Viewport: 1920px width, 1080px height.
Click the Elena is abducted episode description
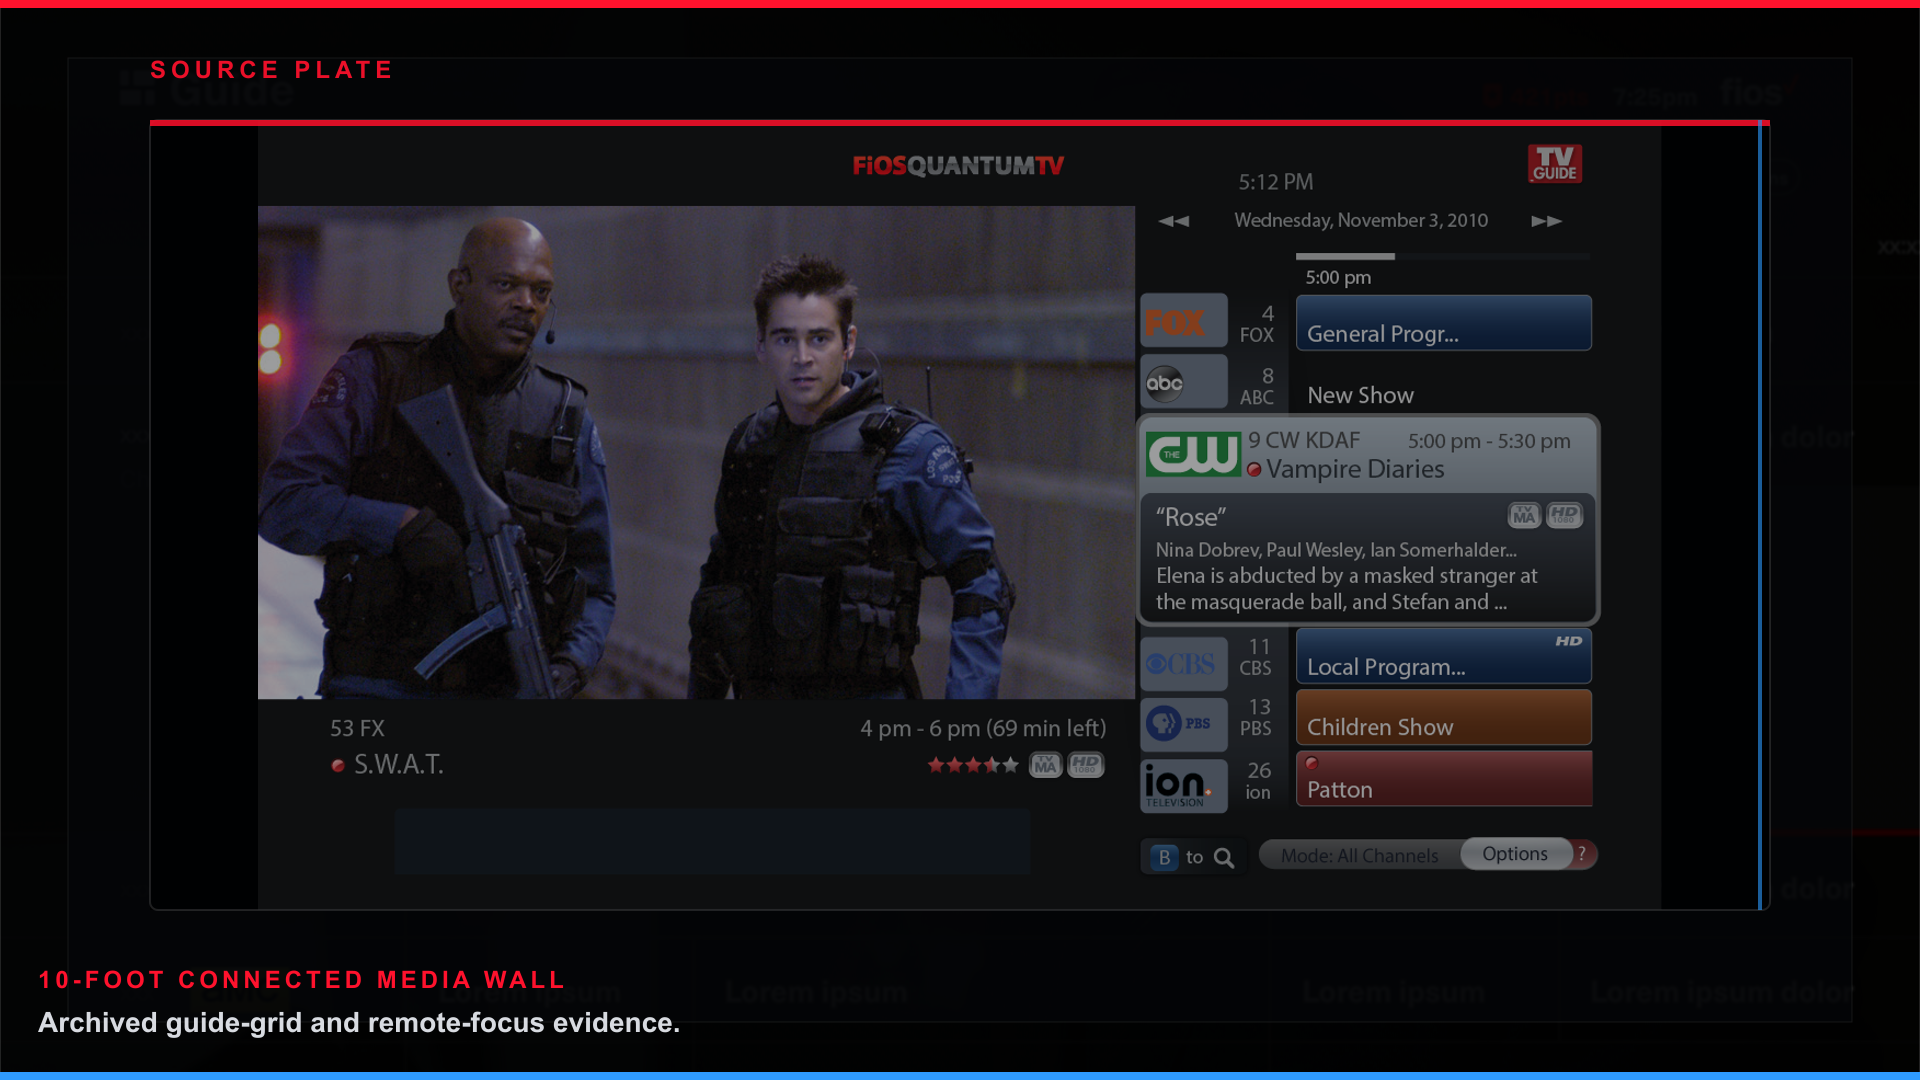pos(1346,589)
